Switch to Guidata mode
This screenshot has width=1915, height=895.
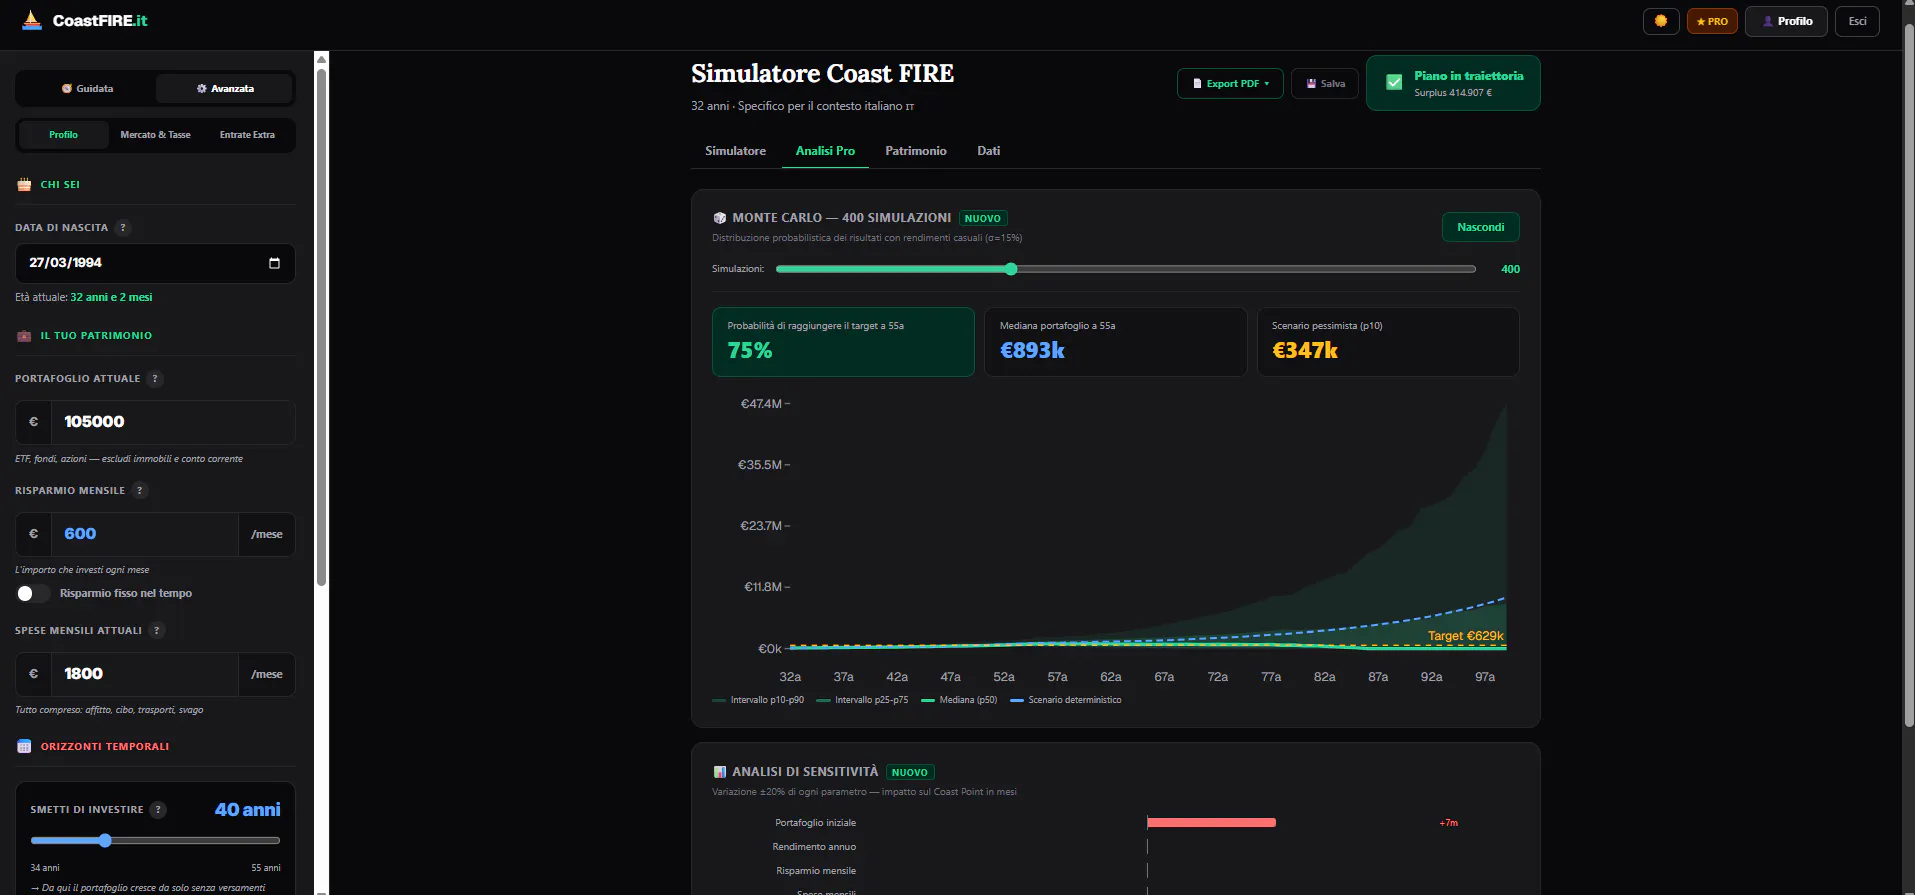pyautogui.click(x=87, y=89)
